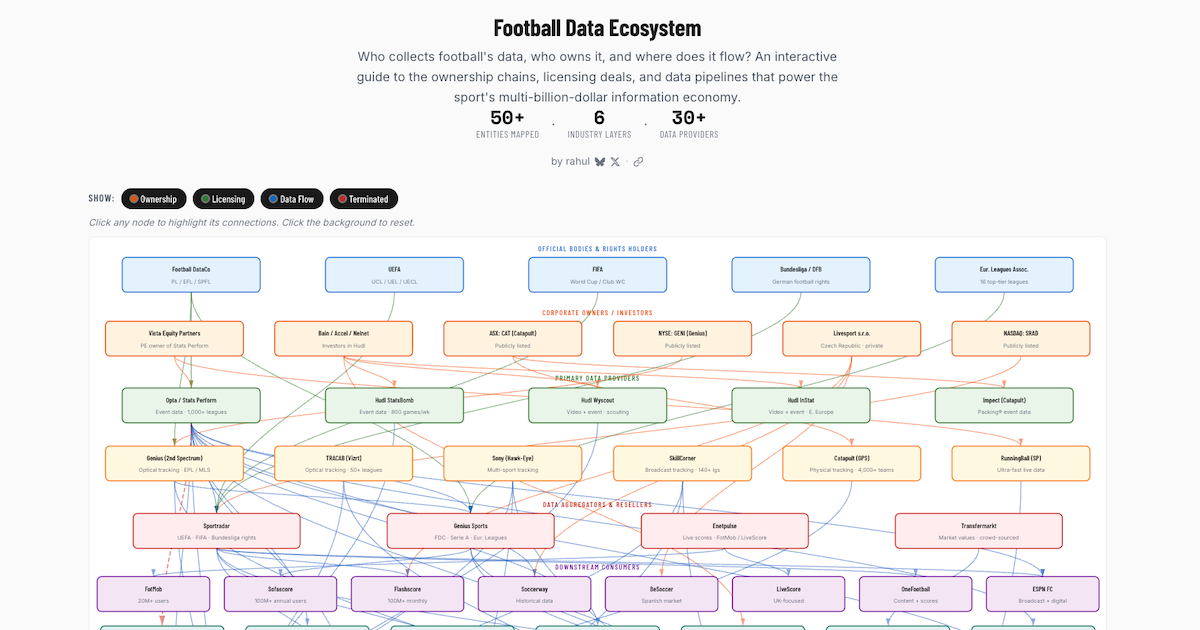Viewport: 1200px width, 630px height.
Task: Highlight the FotMob downstream consumer node
Action: click(152, 593)
